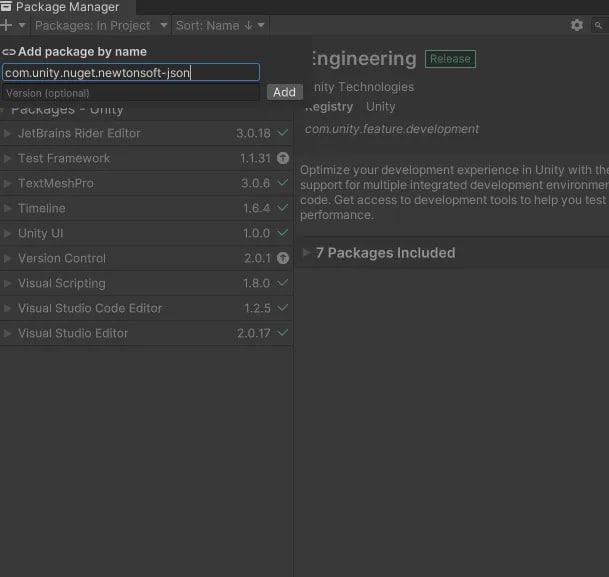Expand Visual Scripting package row

click(x=7, y=283)
